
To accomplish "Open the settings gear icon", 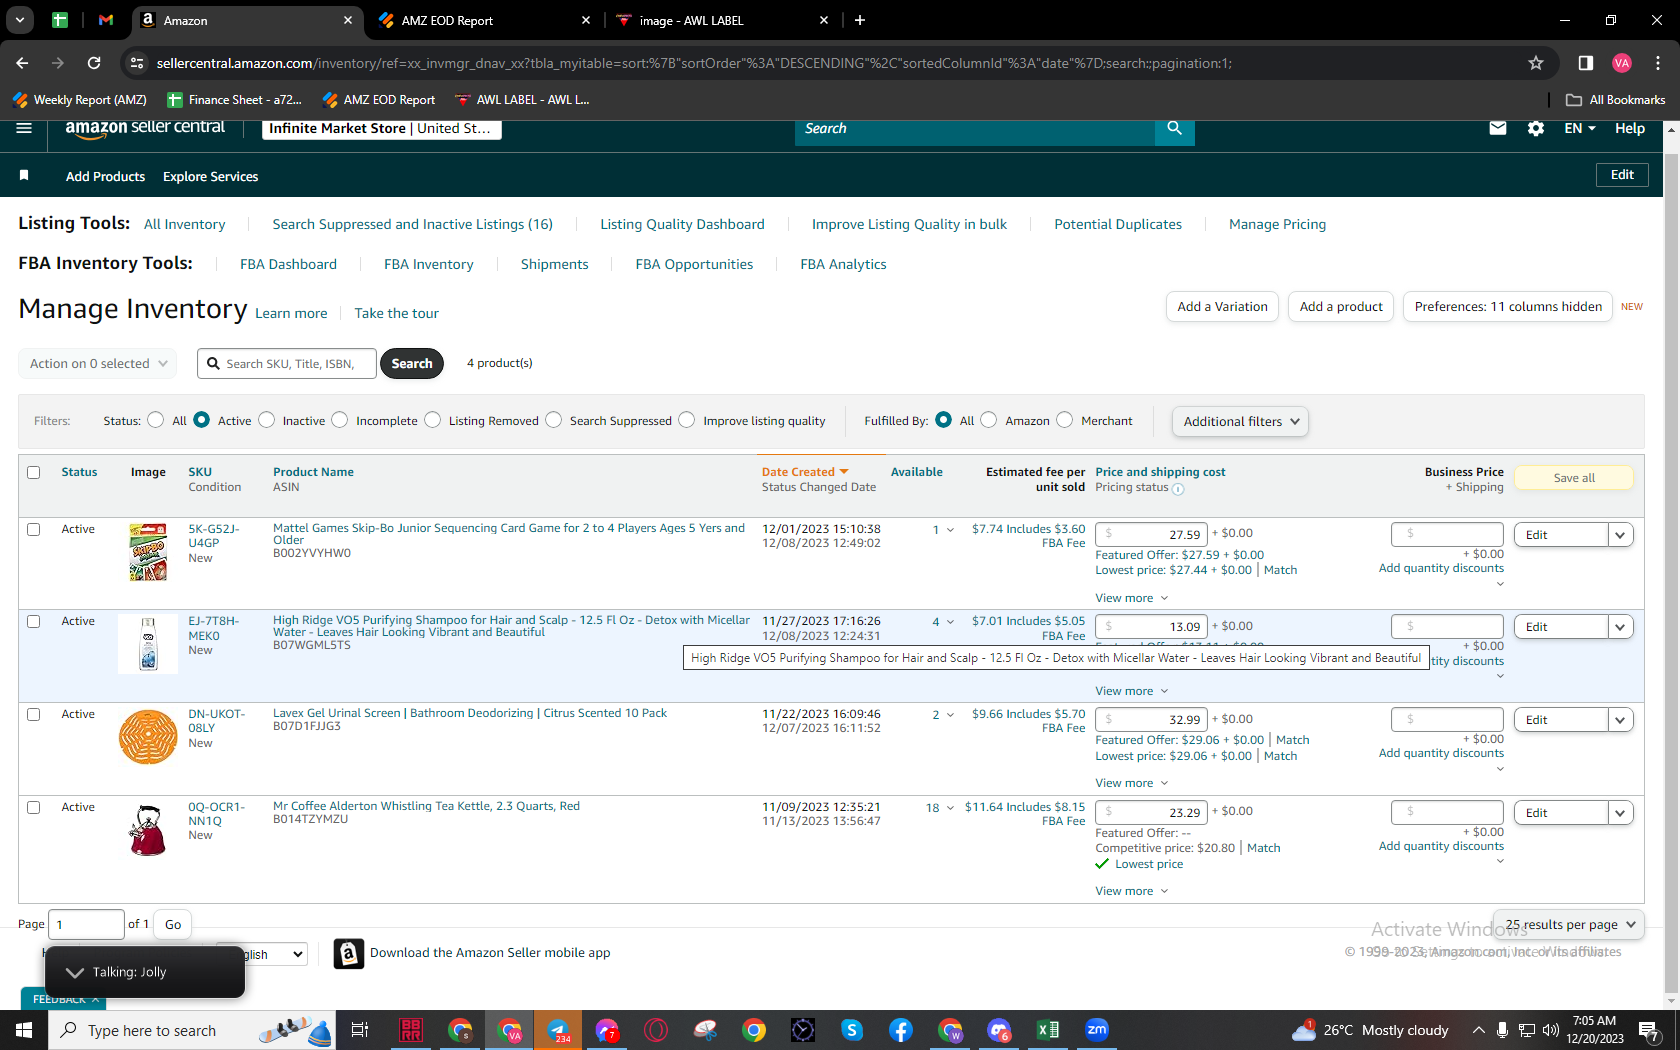I will pyautogui.click(x=1536, y=128).
